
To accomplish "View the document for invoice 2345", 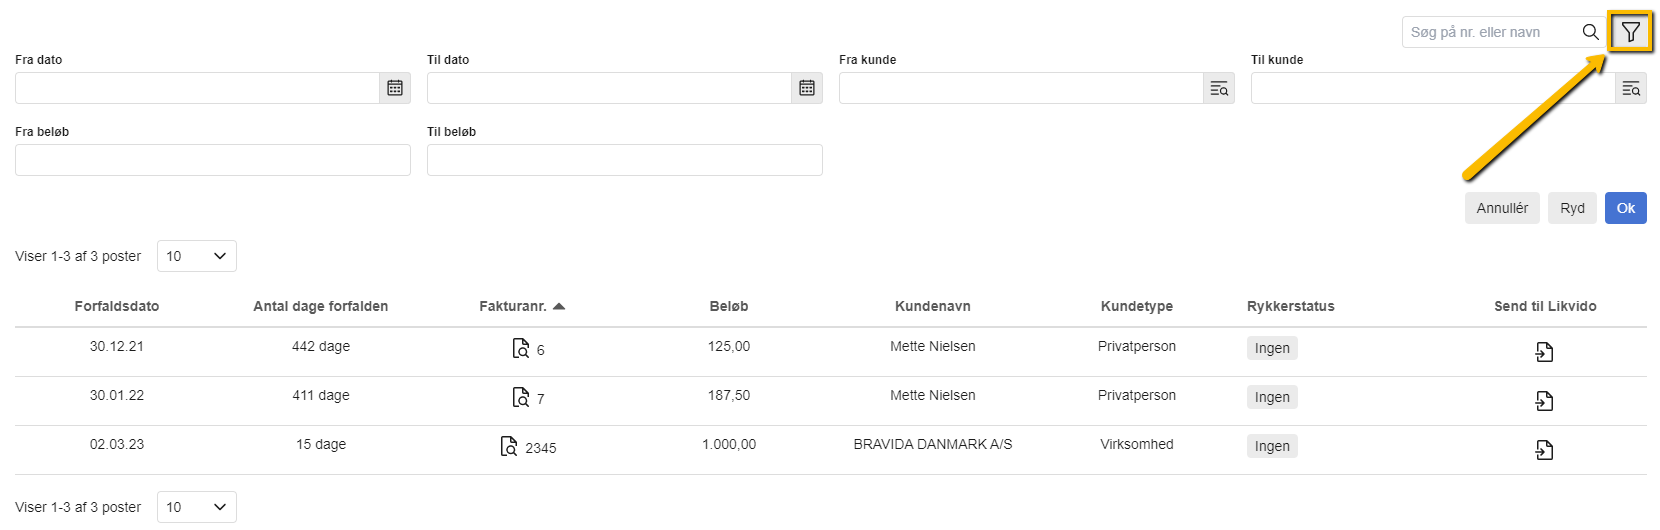I will pos(509,446).
